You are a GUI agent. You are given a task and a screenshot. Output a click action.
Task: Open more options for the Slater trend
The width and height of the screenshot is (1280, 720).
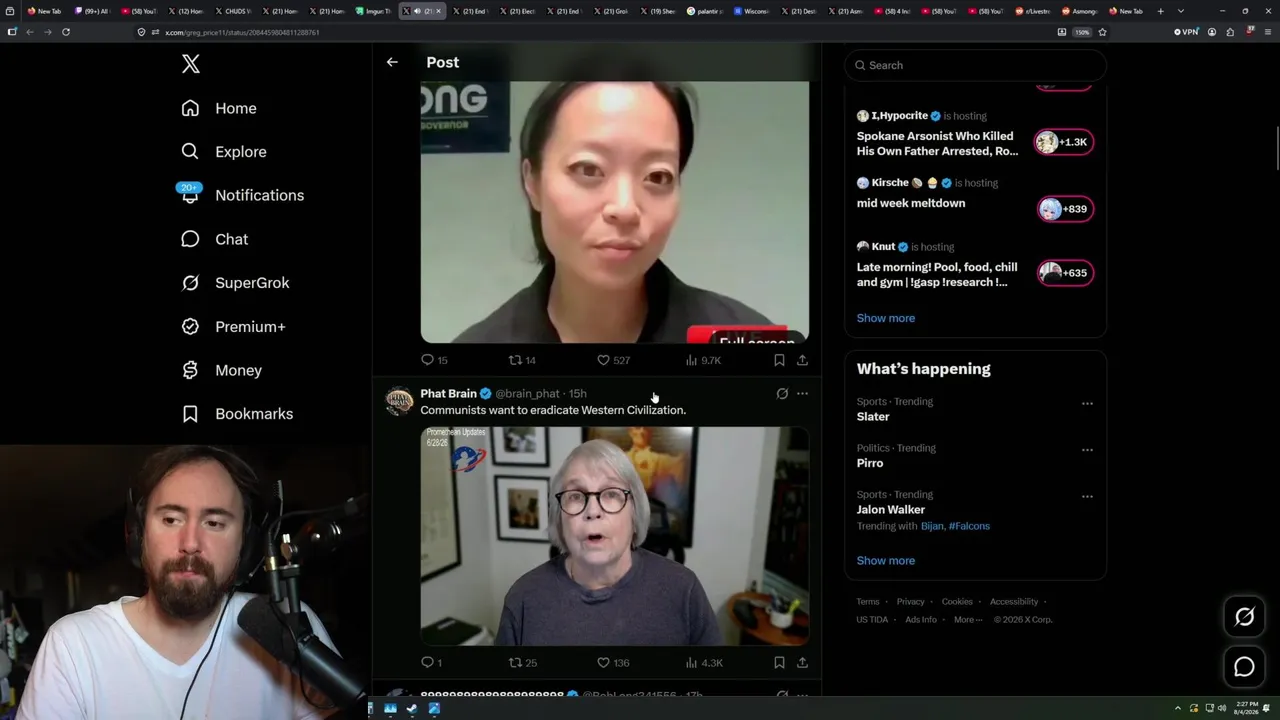pyautogui.click(x=1087, y=403)
